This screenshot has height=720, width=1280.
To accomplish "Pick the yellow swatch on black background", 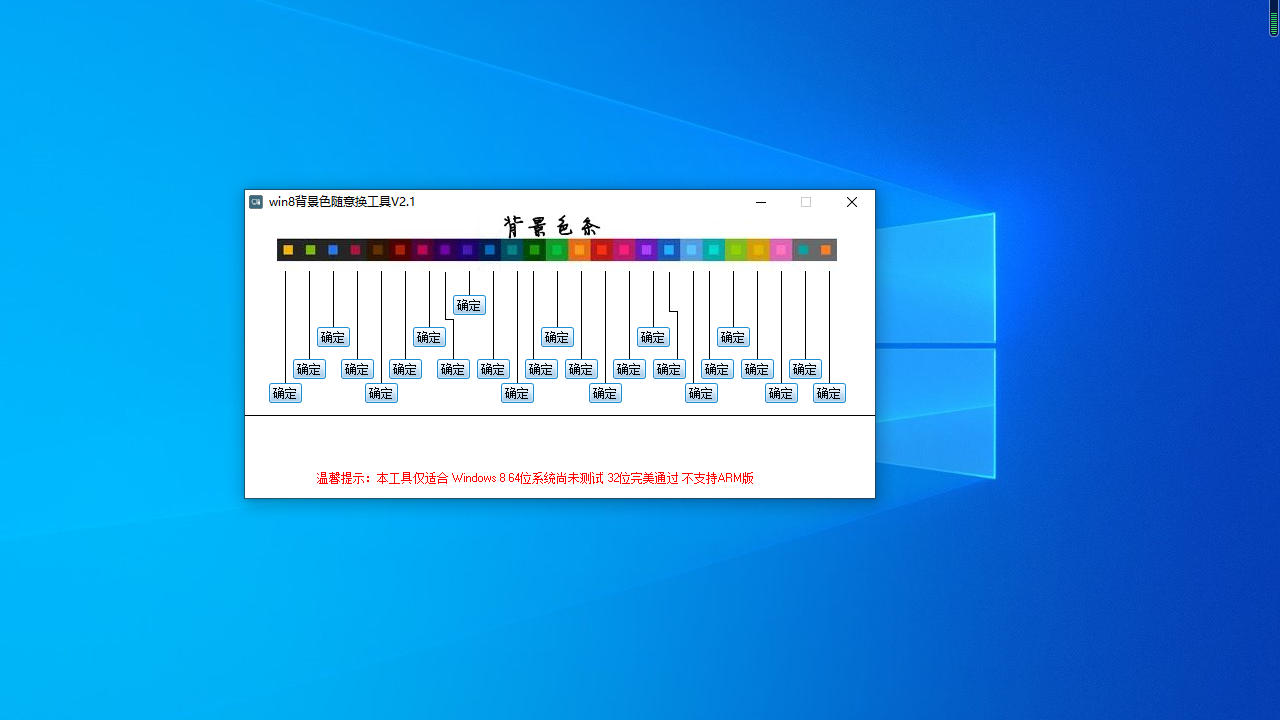I will pyautogui.click(x=288, y=250).
